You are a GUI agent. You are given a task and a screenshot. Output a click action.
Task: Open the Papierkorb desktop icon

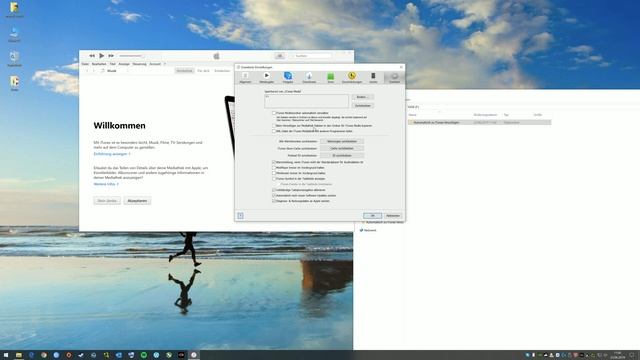click(x=14, y=58)
